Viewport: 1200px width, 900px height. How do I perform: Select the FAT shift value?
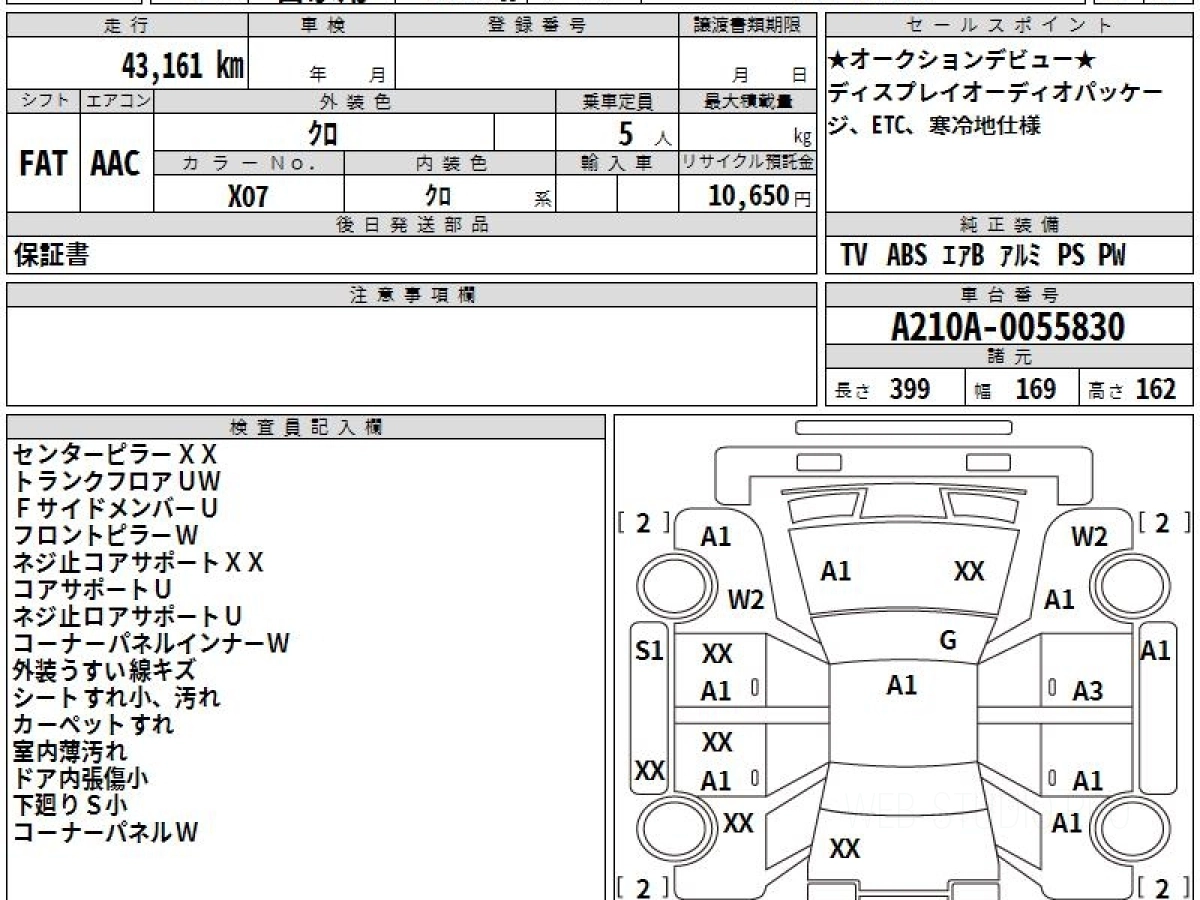pyautogui.click(x=43, y=163)
